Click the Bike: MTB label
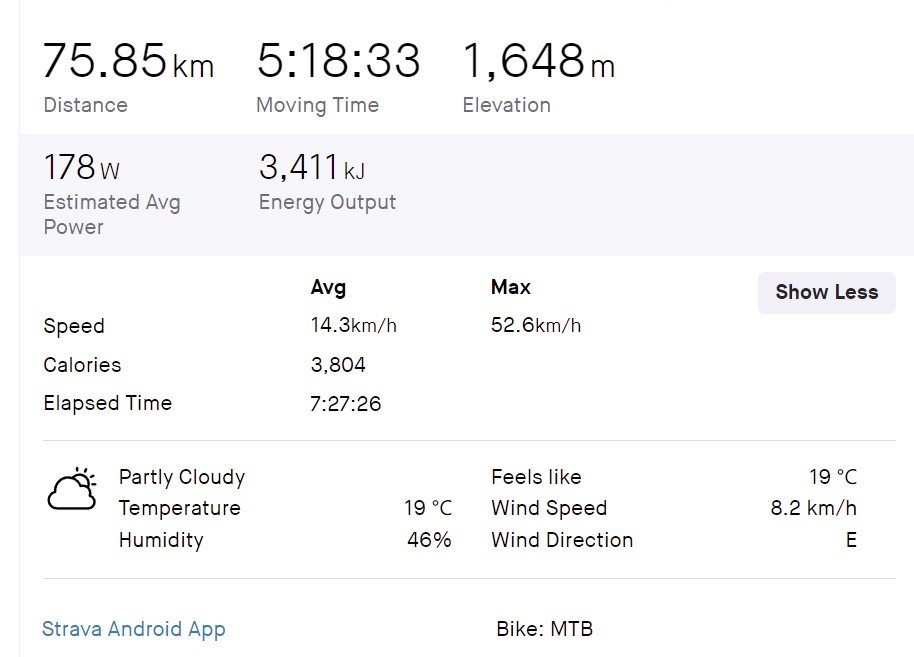Screen dimensions: 914x657 (545, 630)
